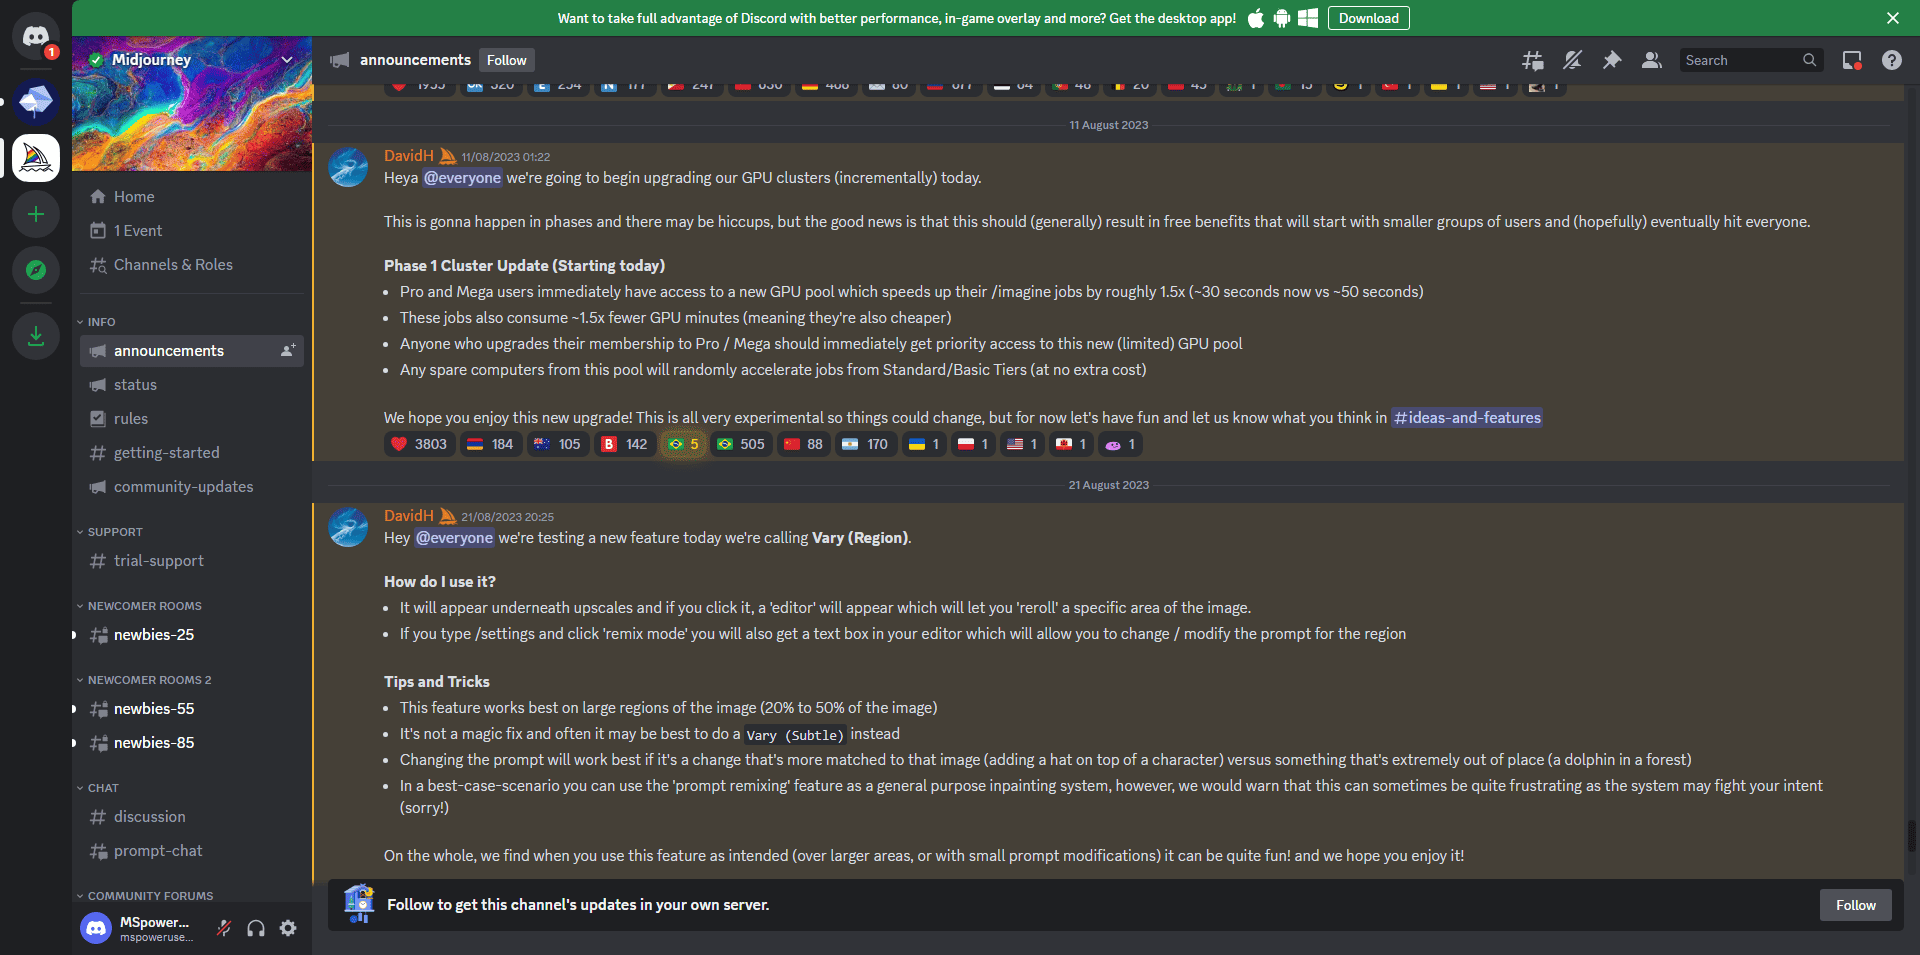Toggle the Armenia flag reaction with 184
The width and height of the screenshot is (1920, 955).
pos(490,444)
